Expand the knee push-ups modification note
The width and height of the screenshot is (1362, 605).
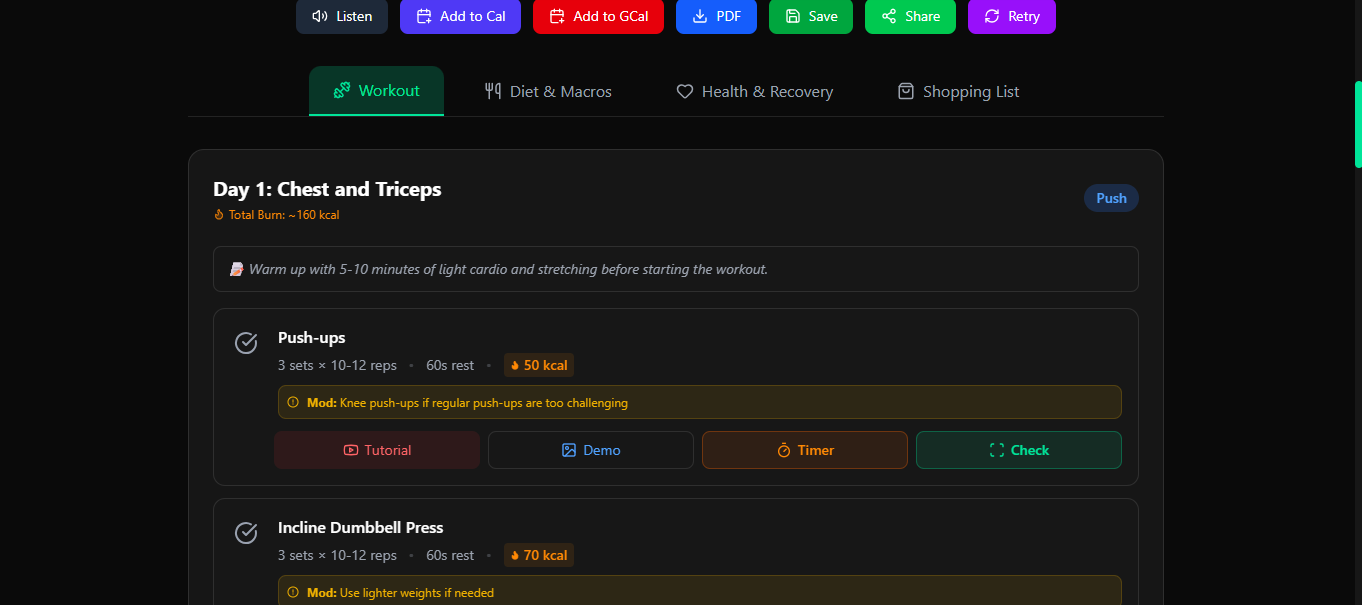[699, 402]
